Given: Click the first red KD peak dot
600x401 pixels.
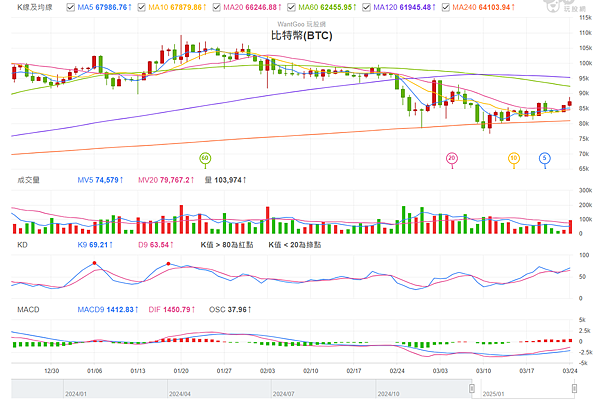Looking at the screenshot, I should (94, 263).
